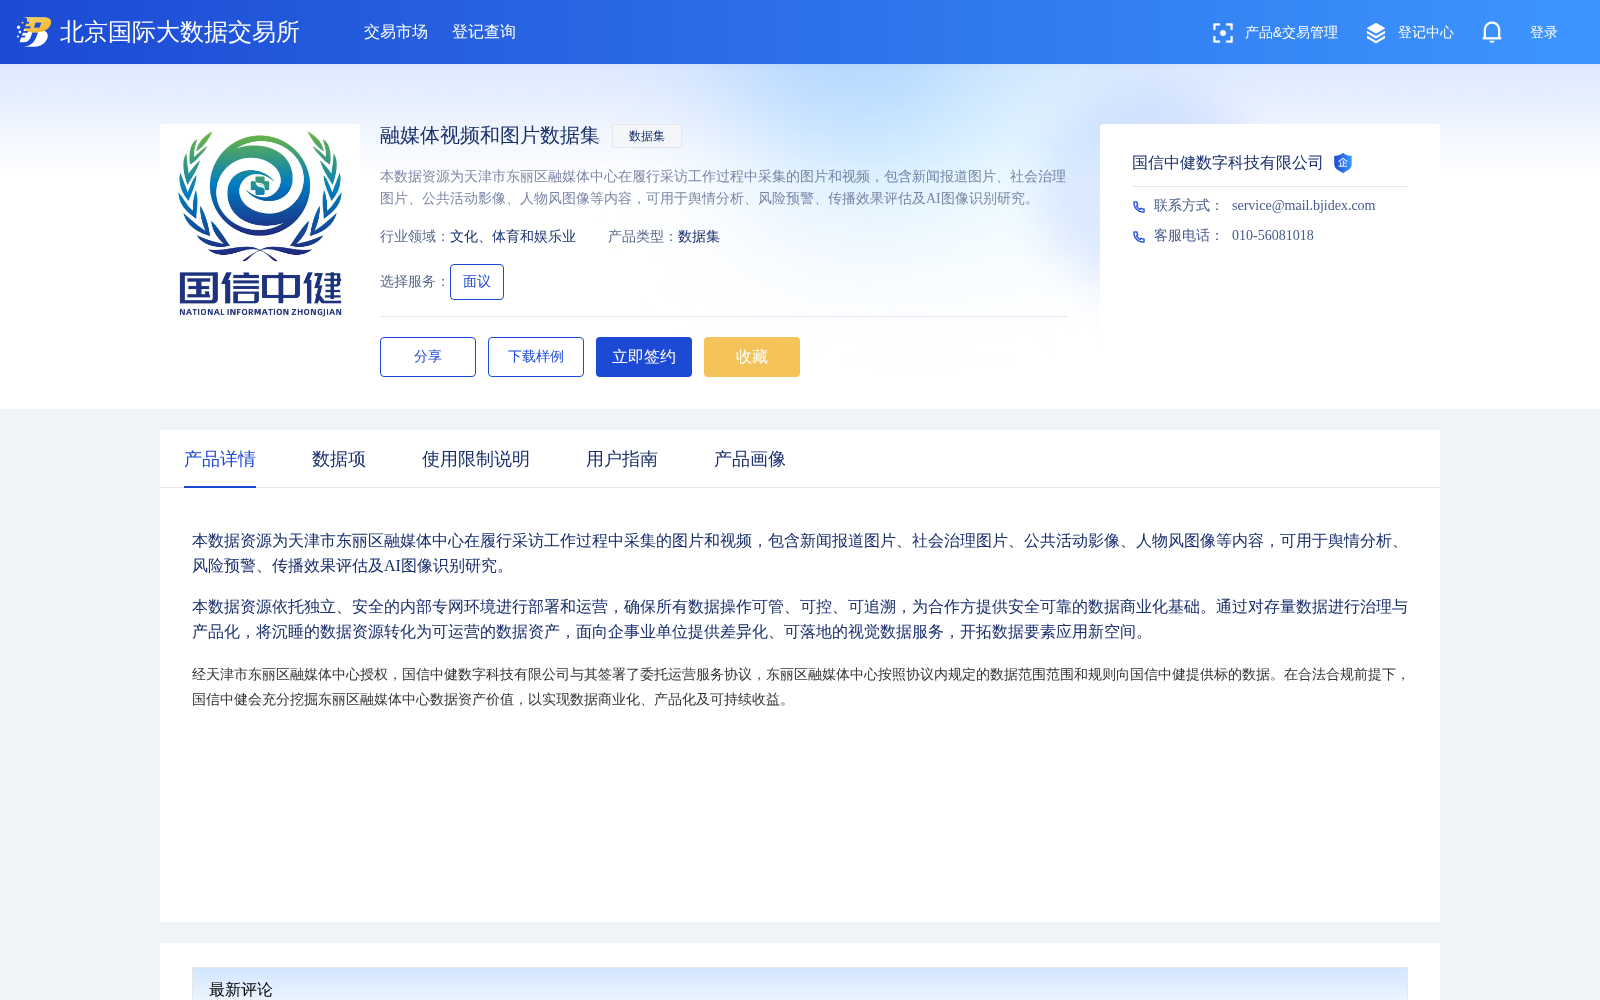
Task: Click the paragraph starting 本数据资源依托独立
Action: pyautogui.click(x=800, y=619)
